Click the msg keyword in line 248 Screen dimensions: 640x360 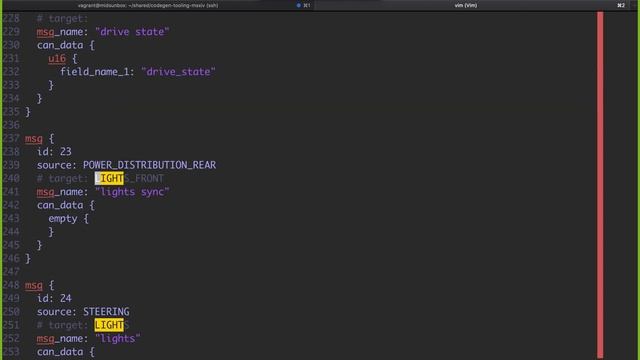(x=33, y=285)
